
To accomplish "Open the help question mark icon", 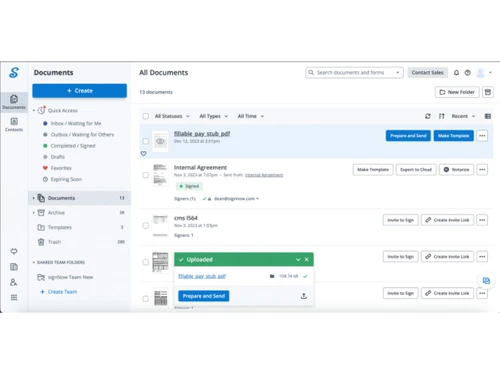I will tap(468, 72).
